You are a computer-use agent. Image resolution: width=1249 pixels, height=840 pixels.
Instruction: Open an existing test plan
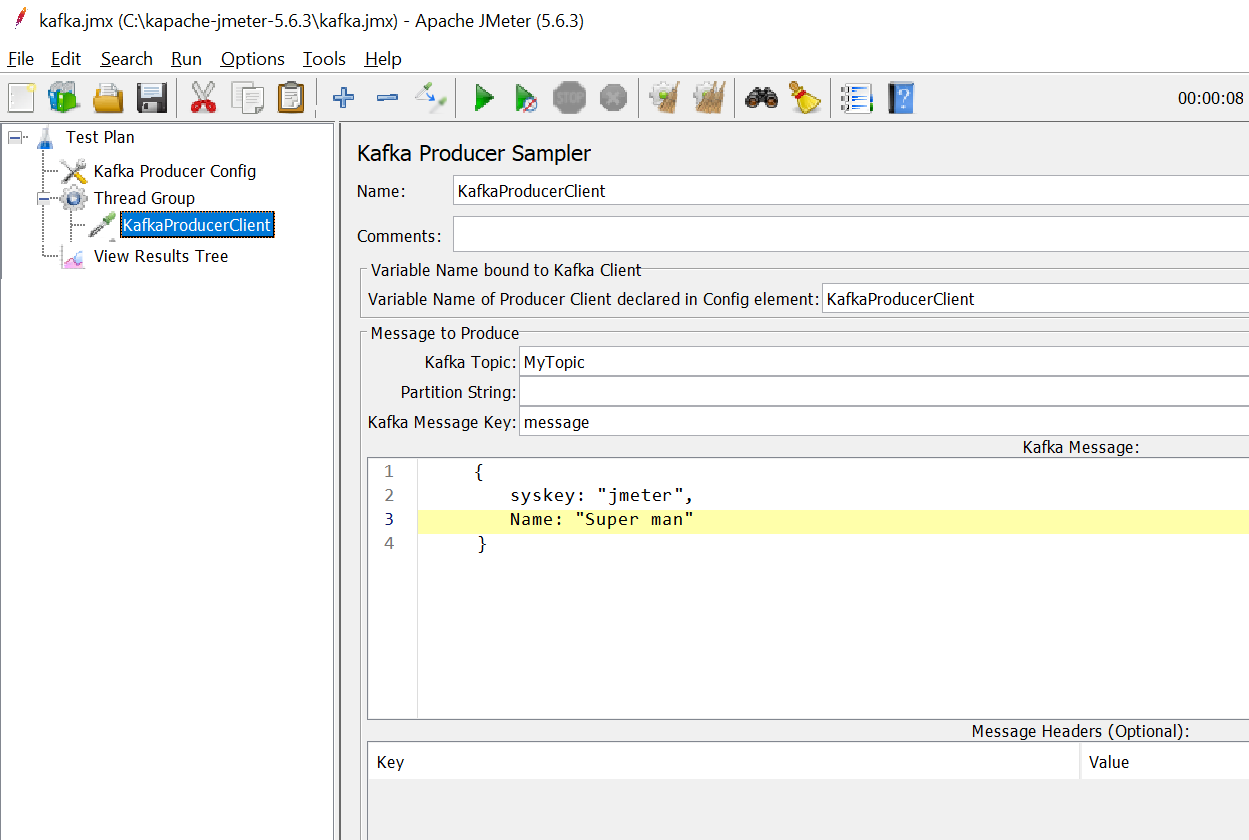click(x=107, y=97)
